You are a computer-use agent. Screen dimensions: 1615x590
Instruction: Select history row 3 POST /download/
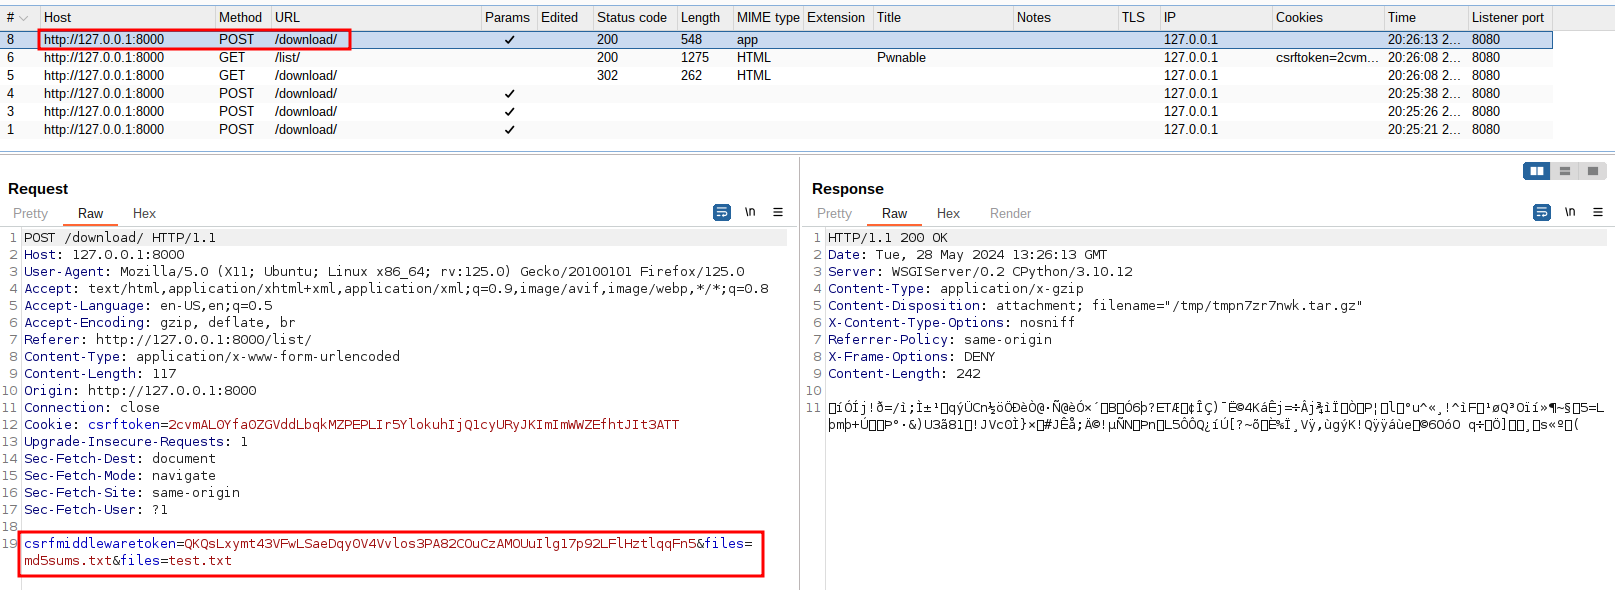[776, 112]
